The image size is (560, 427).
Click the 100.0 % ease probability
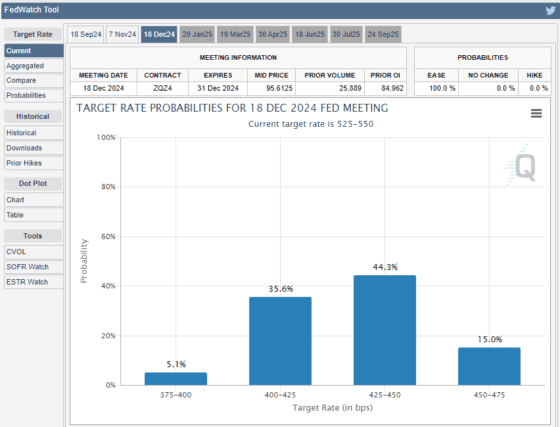point(442,88)
